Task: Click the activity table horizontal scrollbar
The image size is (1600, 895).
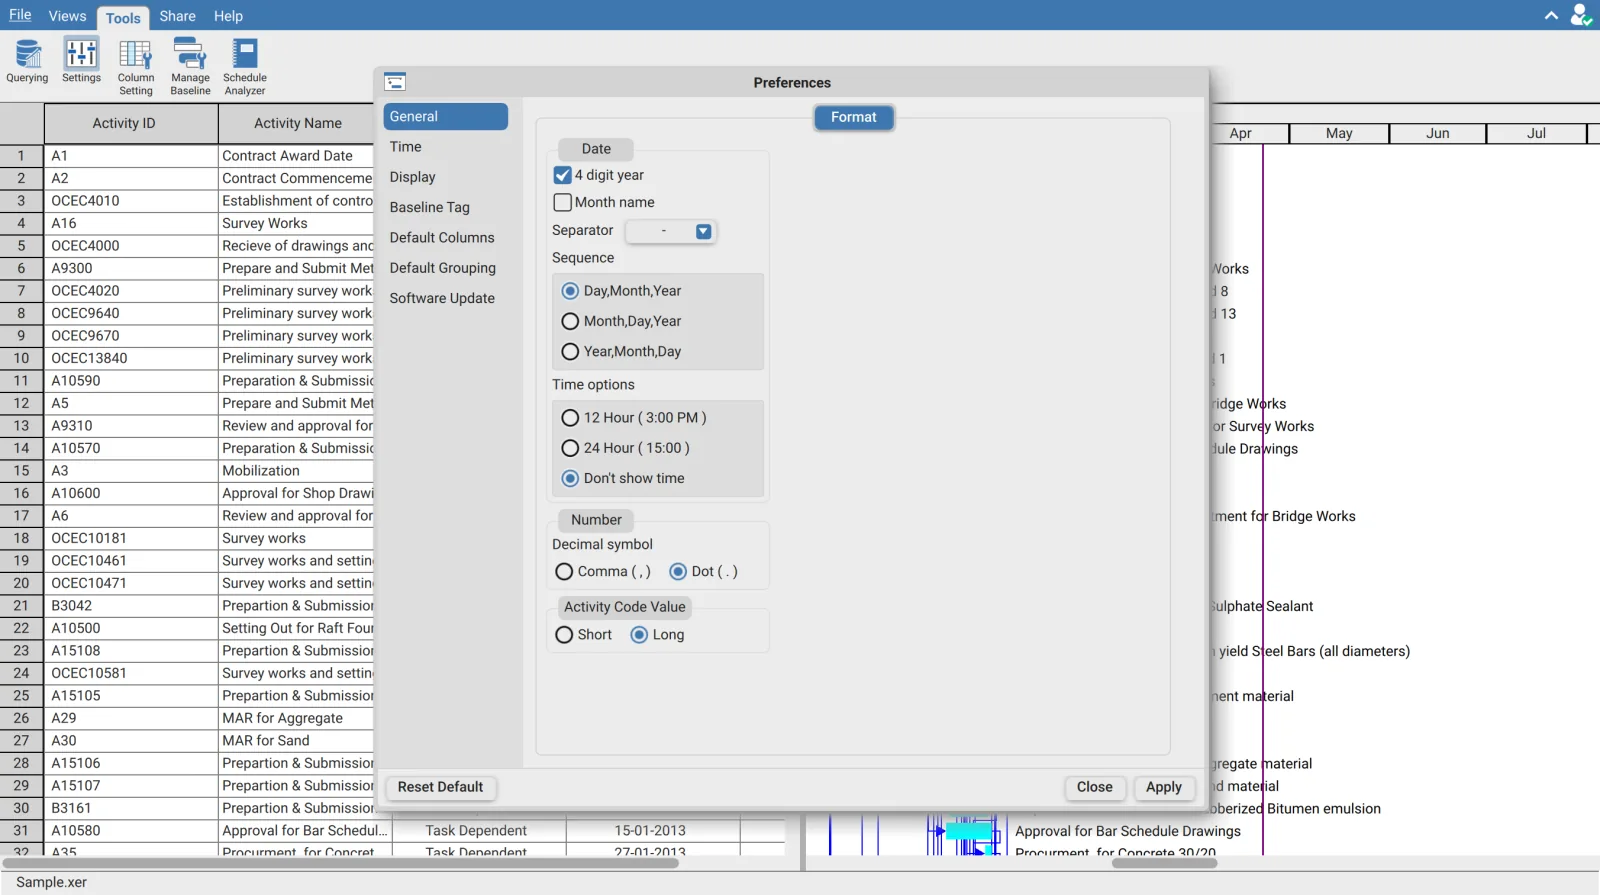Action: (340, 863)
